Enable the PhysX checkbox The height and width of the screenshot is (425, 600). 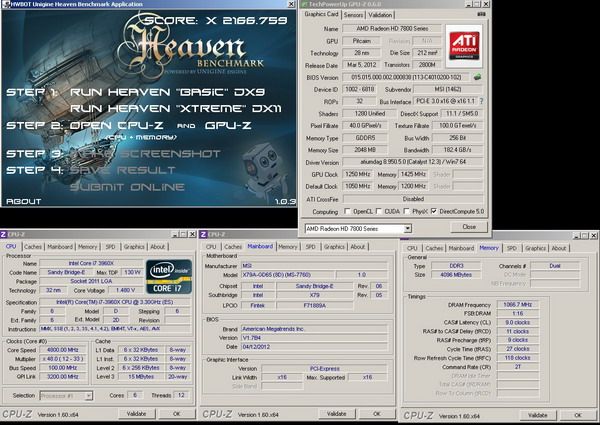coord(406,211)
